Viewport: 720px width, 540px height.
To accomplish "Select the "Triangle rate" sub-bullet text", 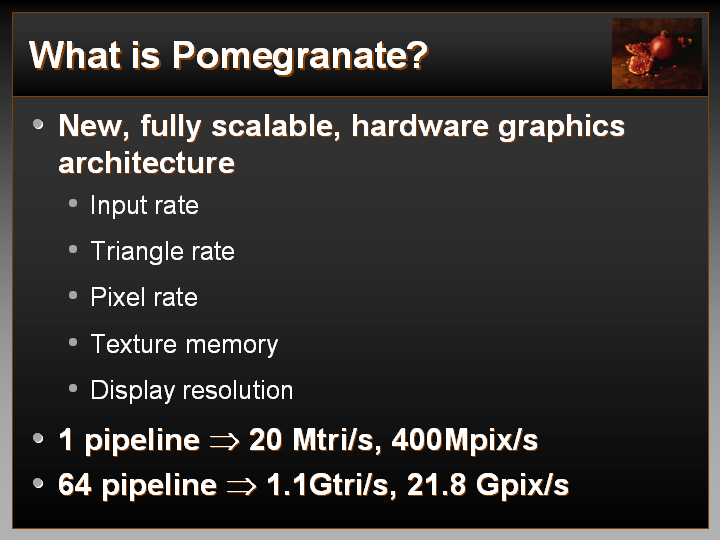I will [x=162, y=251].
